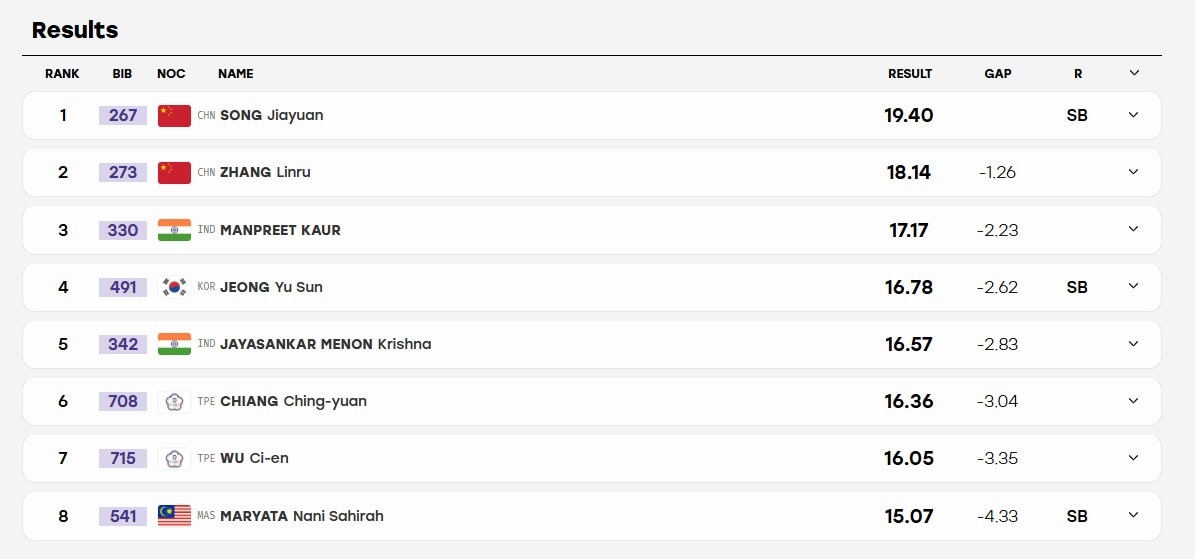The image size is (1195, 559).
Task: Click China flag icon beside SONG Jiayuan
Action: (x=174, y=115)
